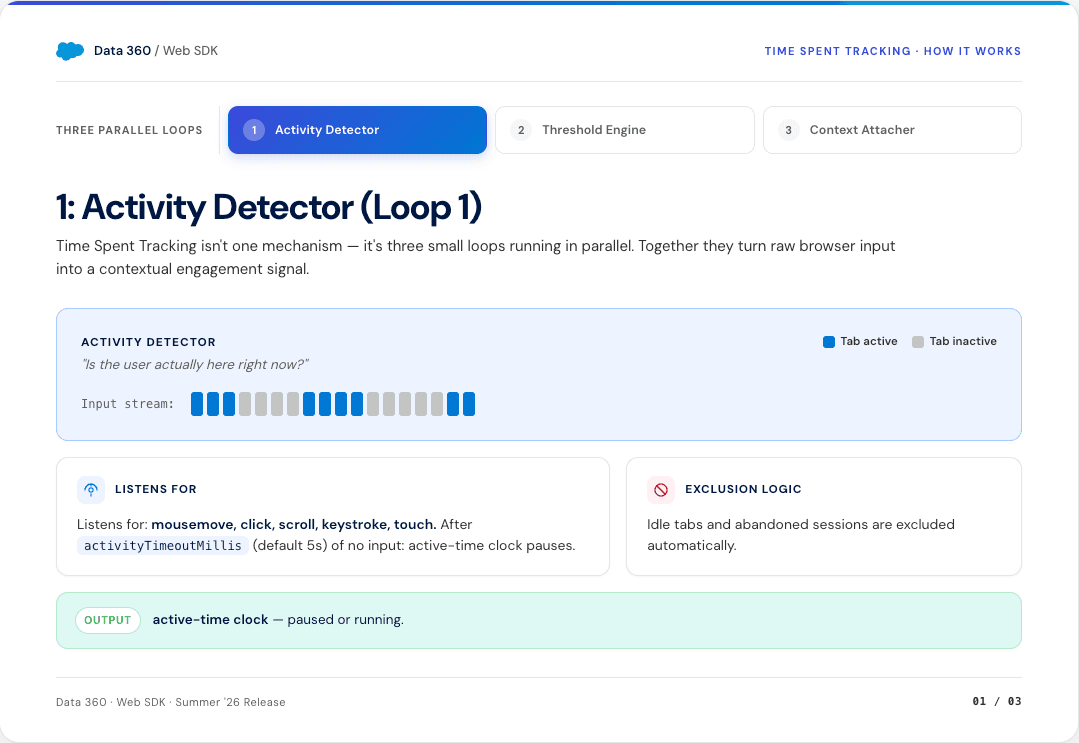The image size is (1079, 743).
Task: Click the first blue input stream bar
Action: 197,404
